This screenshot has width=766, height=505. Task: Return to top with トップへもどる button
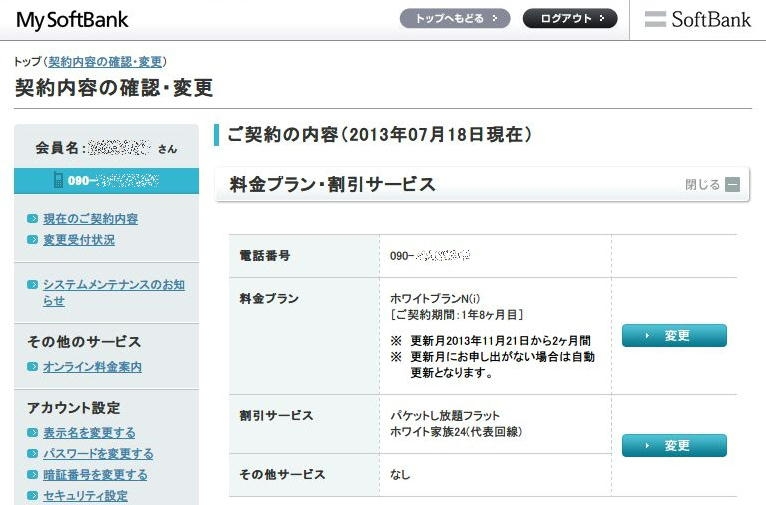(455, 19)
